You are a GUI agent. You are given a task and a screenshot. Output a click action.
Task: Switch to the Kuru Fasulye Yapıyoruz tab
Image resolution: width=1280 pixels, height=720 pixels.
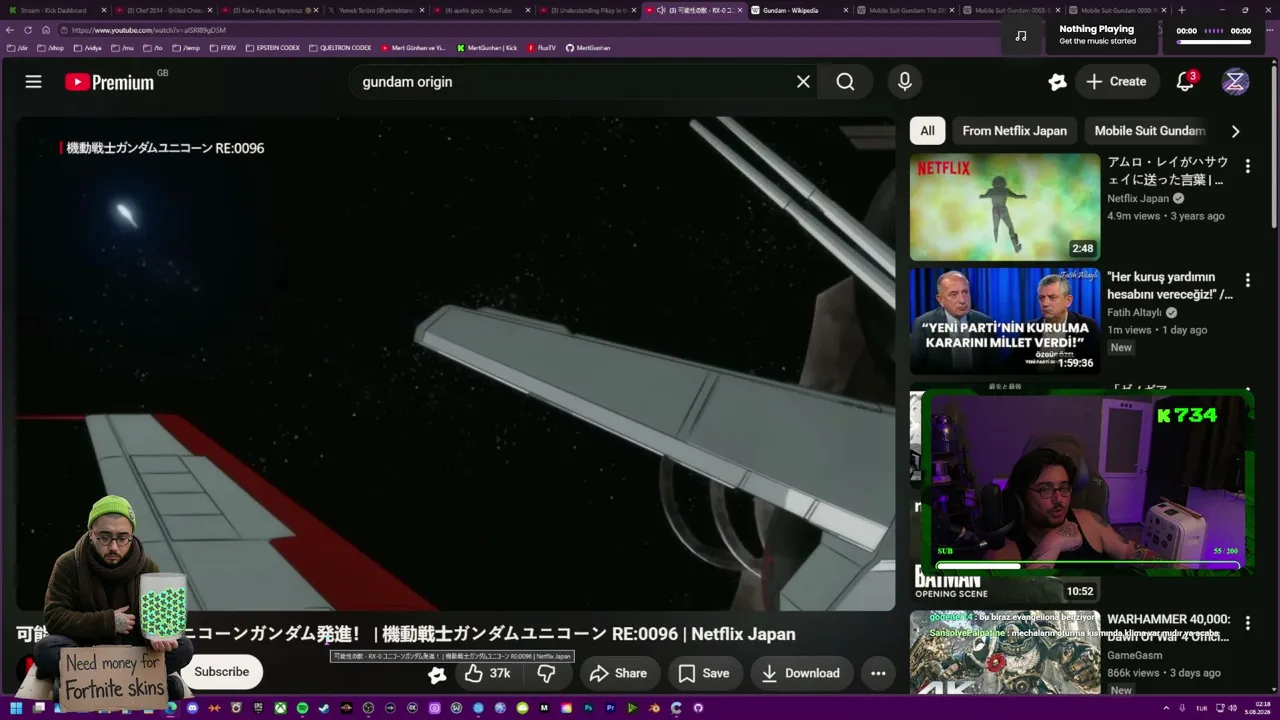click(271, 10)
